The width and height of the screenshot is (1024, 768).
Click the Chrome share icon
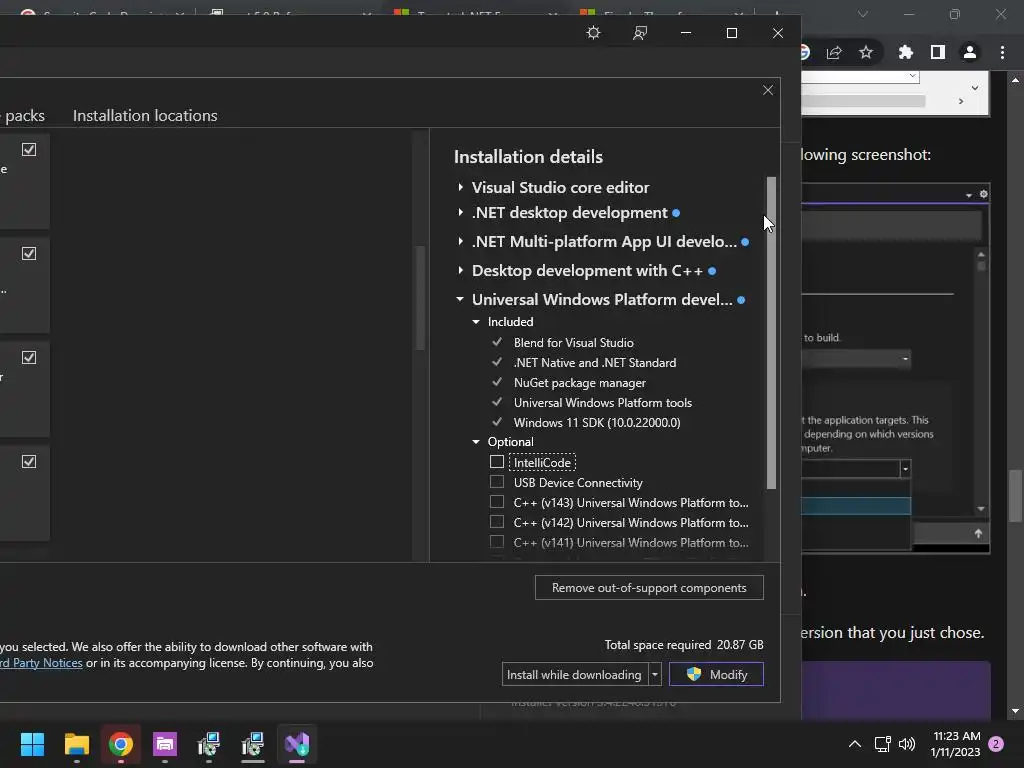[x=834, y=52]
